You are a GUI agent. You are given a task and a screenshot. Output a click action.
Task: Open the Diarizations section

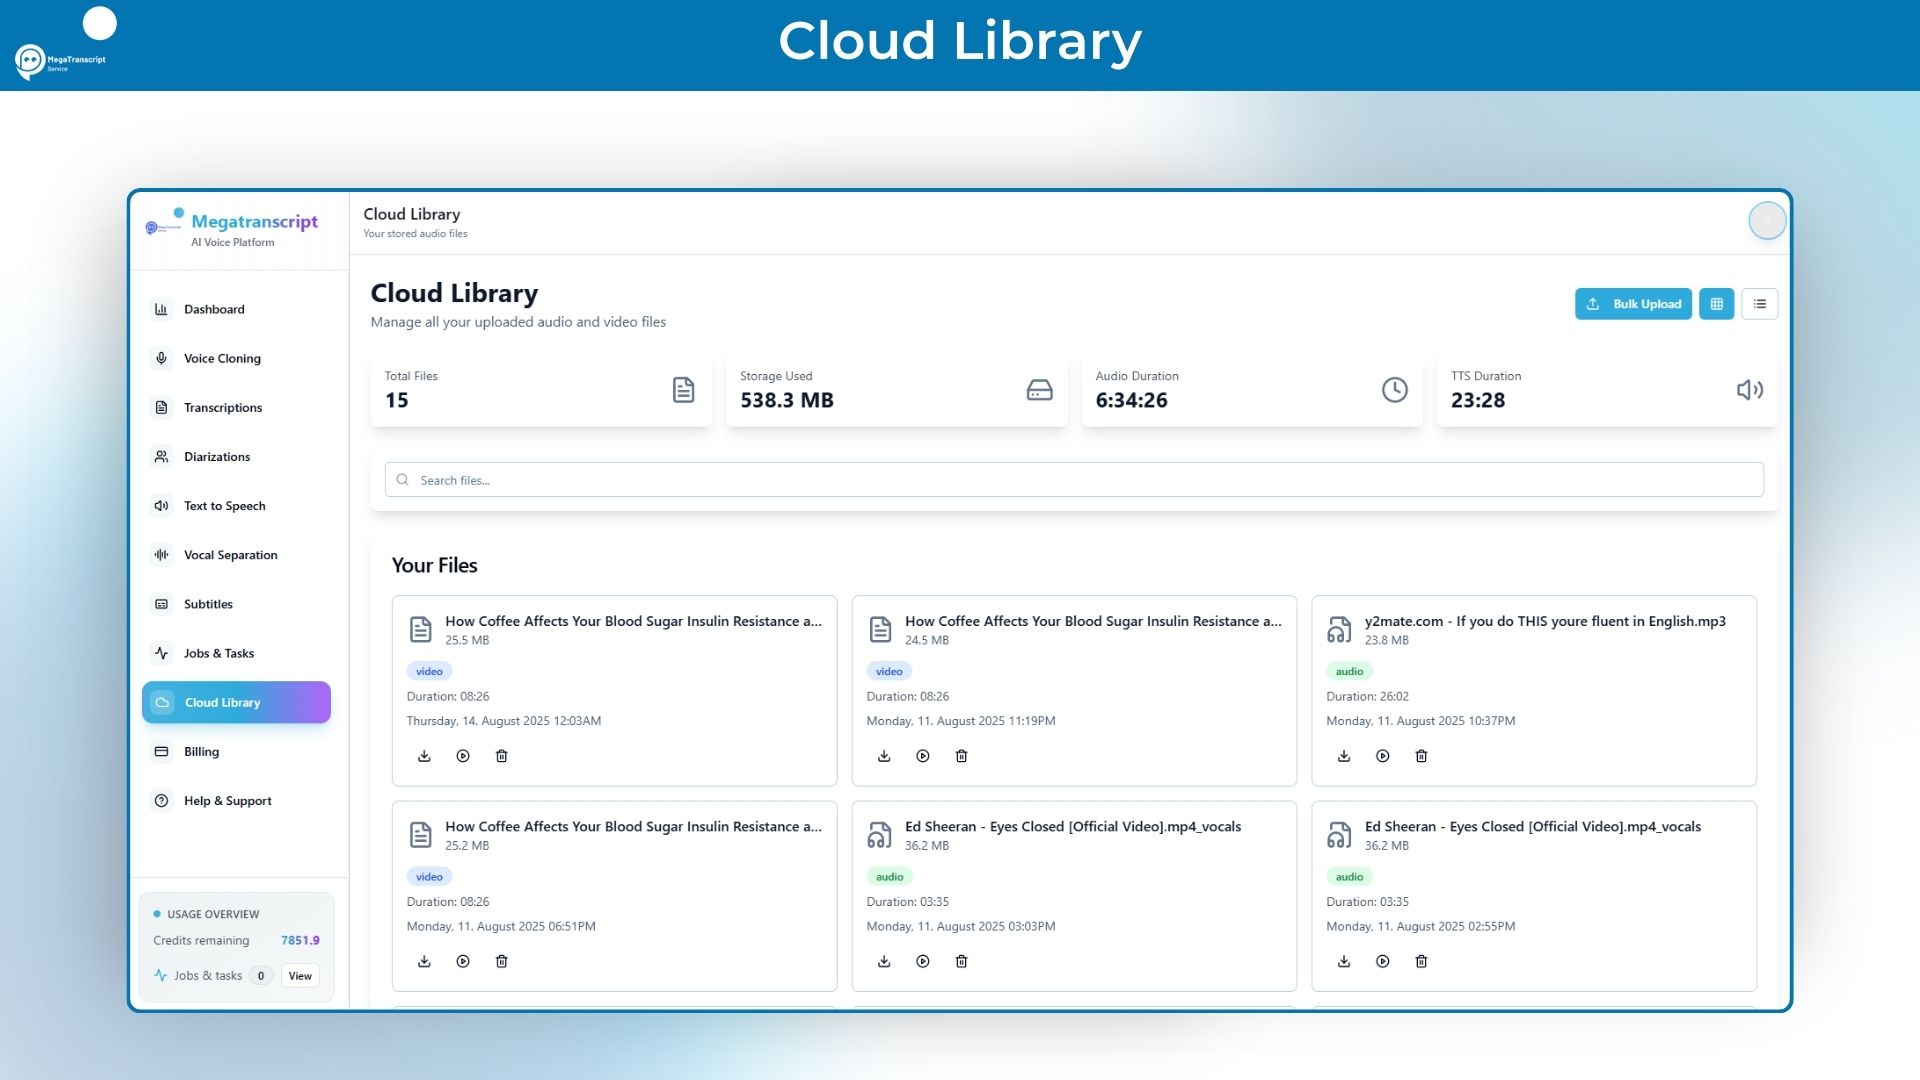pos(216,457)
